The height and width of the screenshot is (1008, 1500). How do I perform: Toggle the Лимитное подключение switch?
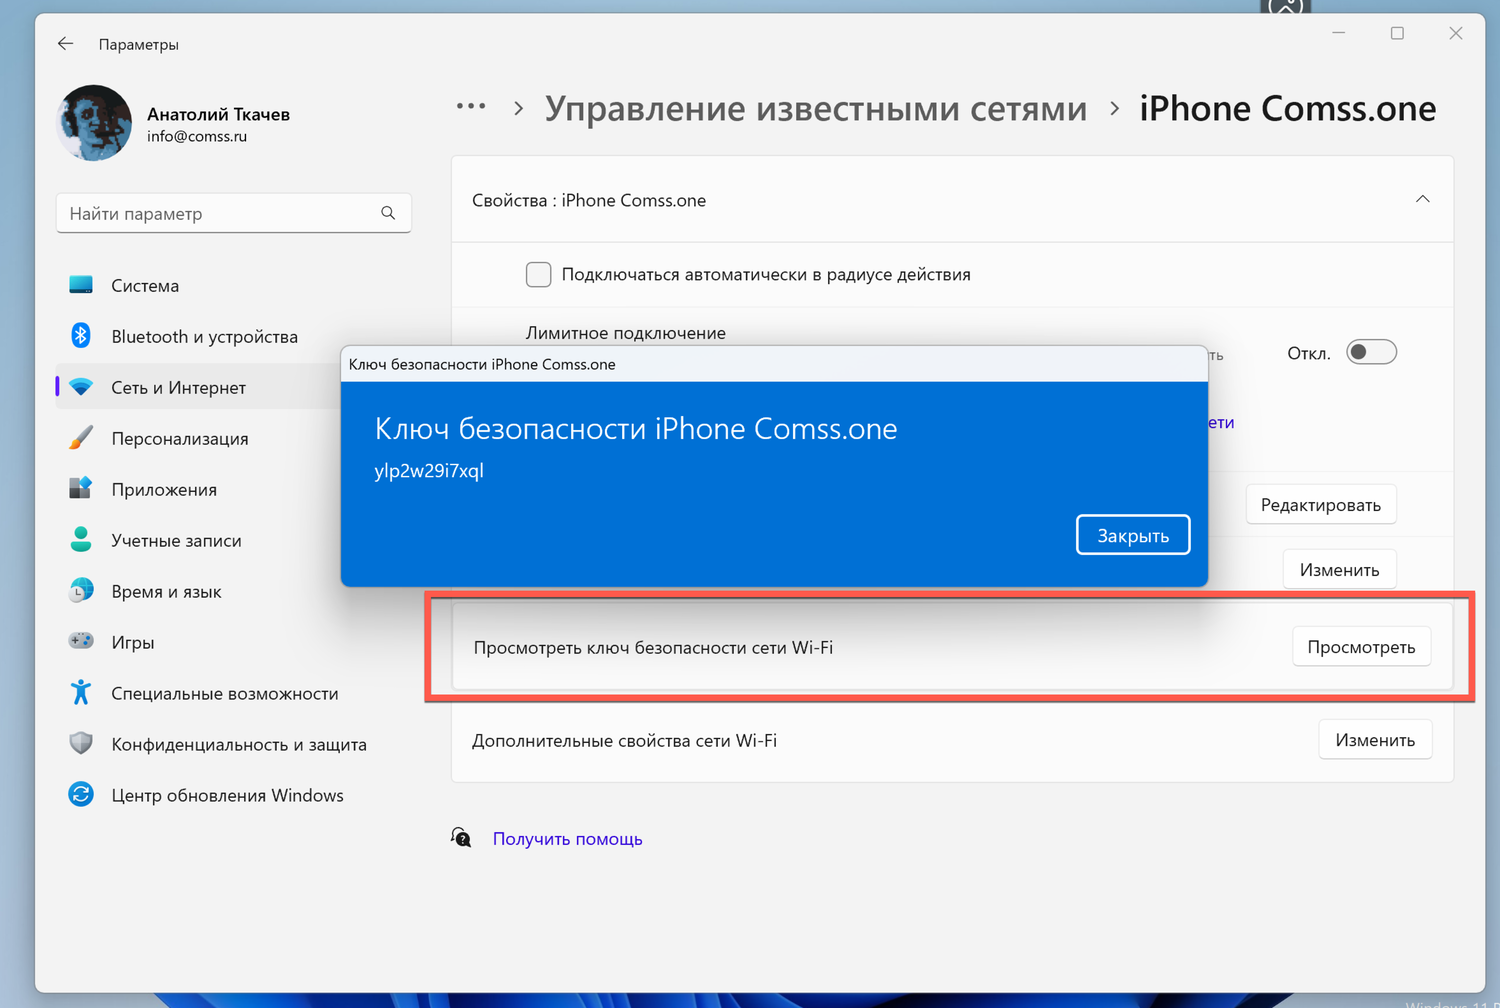[x=1371, y=352]
